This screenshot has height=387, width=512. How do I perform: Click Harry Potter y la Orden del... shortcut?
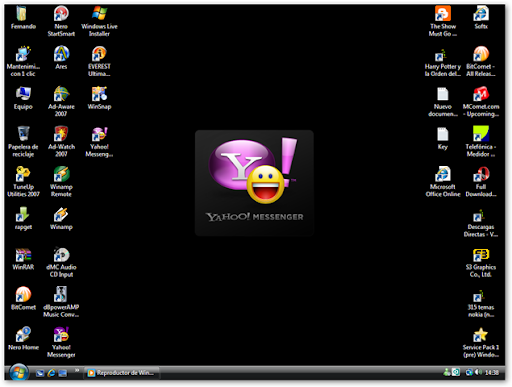point(443,62)
